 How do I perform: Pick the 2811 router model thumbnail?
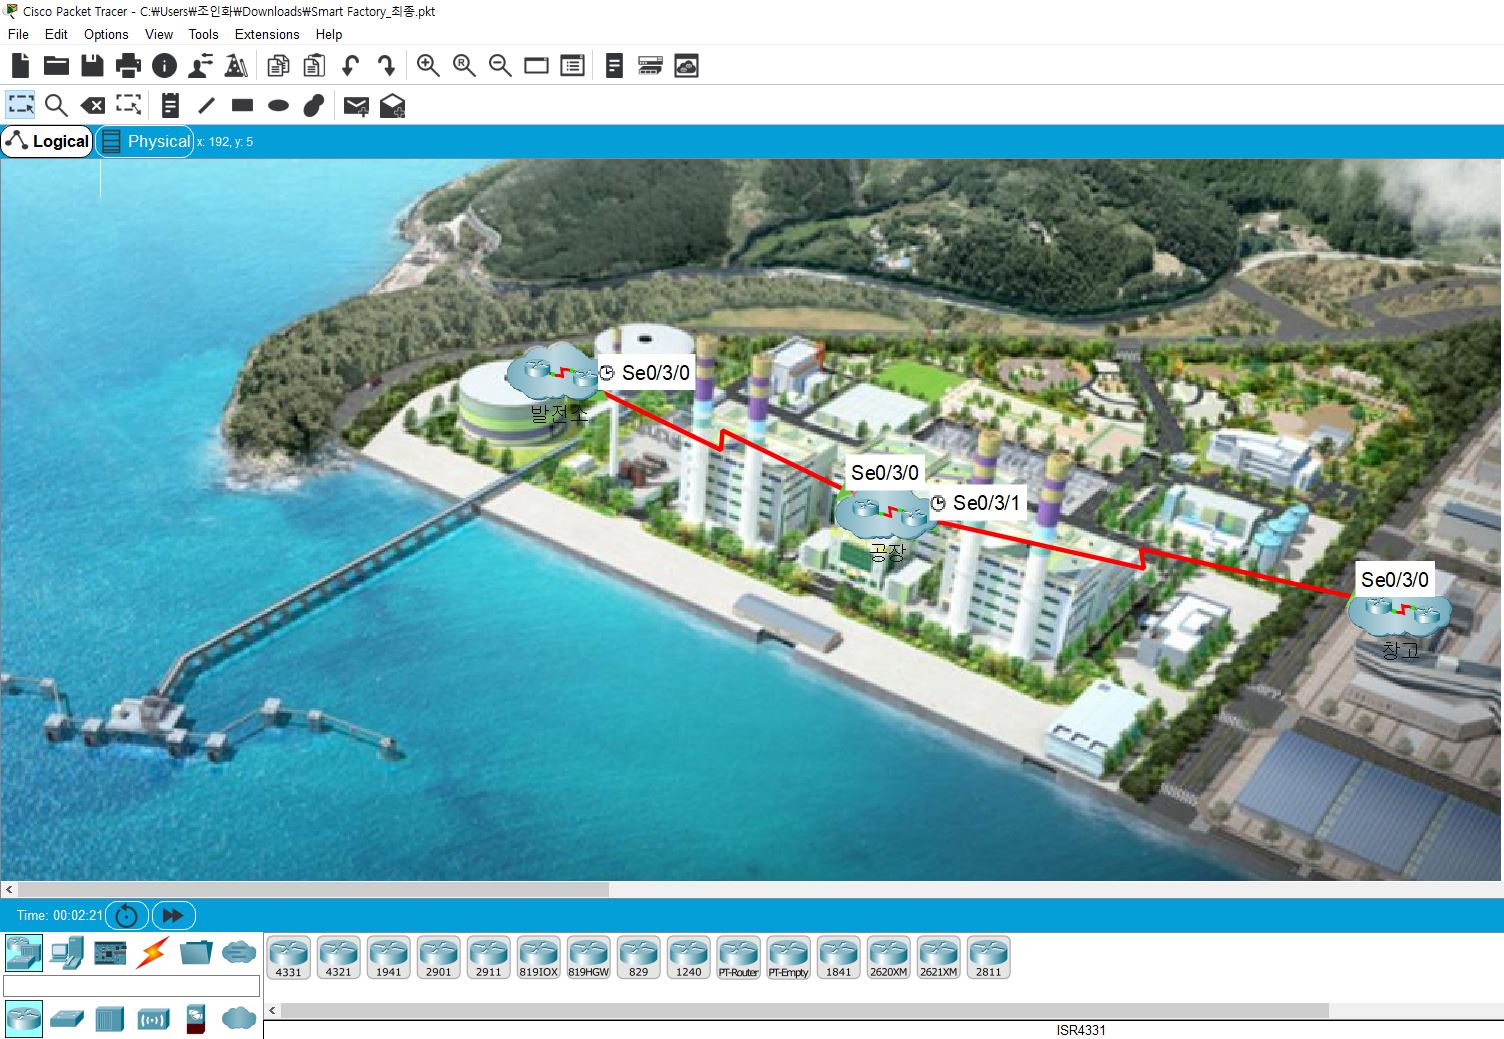pos(989,957)
